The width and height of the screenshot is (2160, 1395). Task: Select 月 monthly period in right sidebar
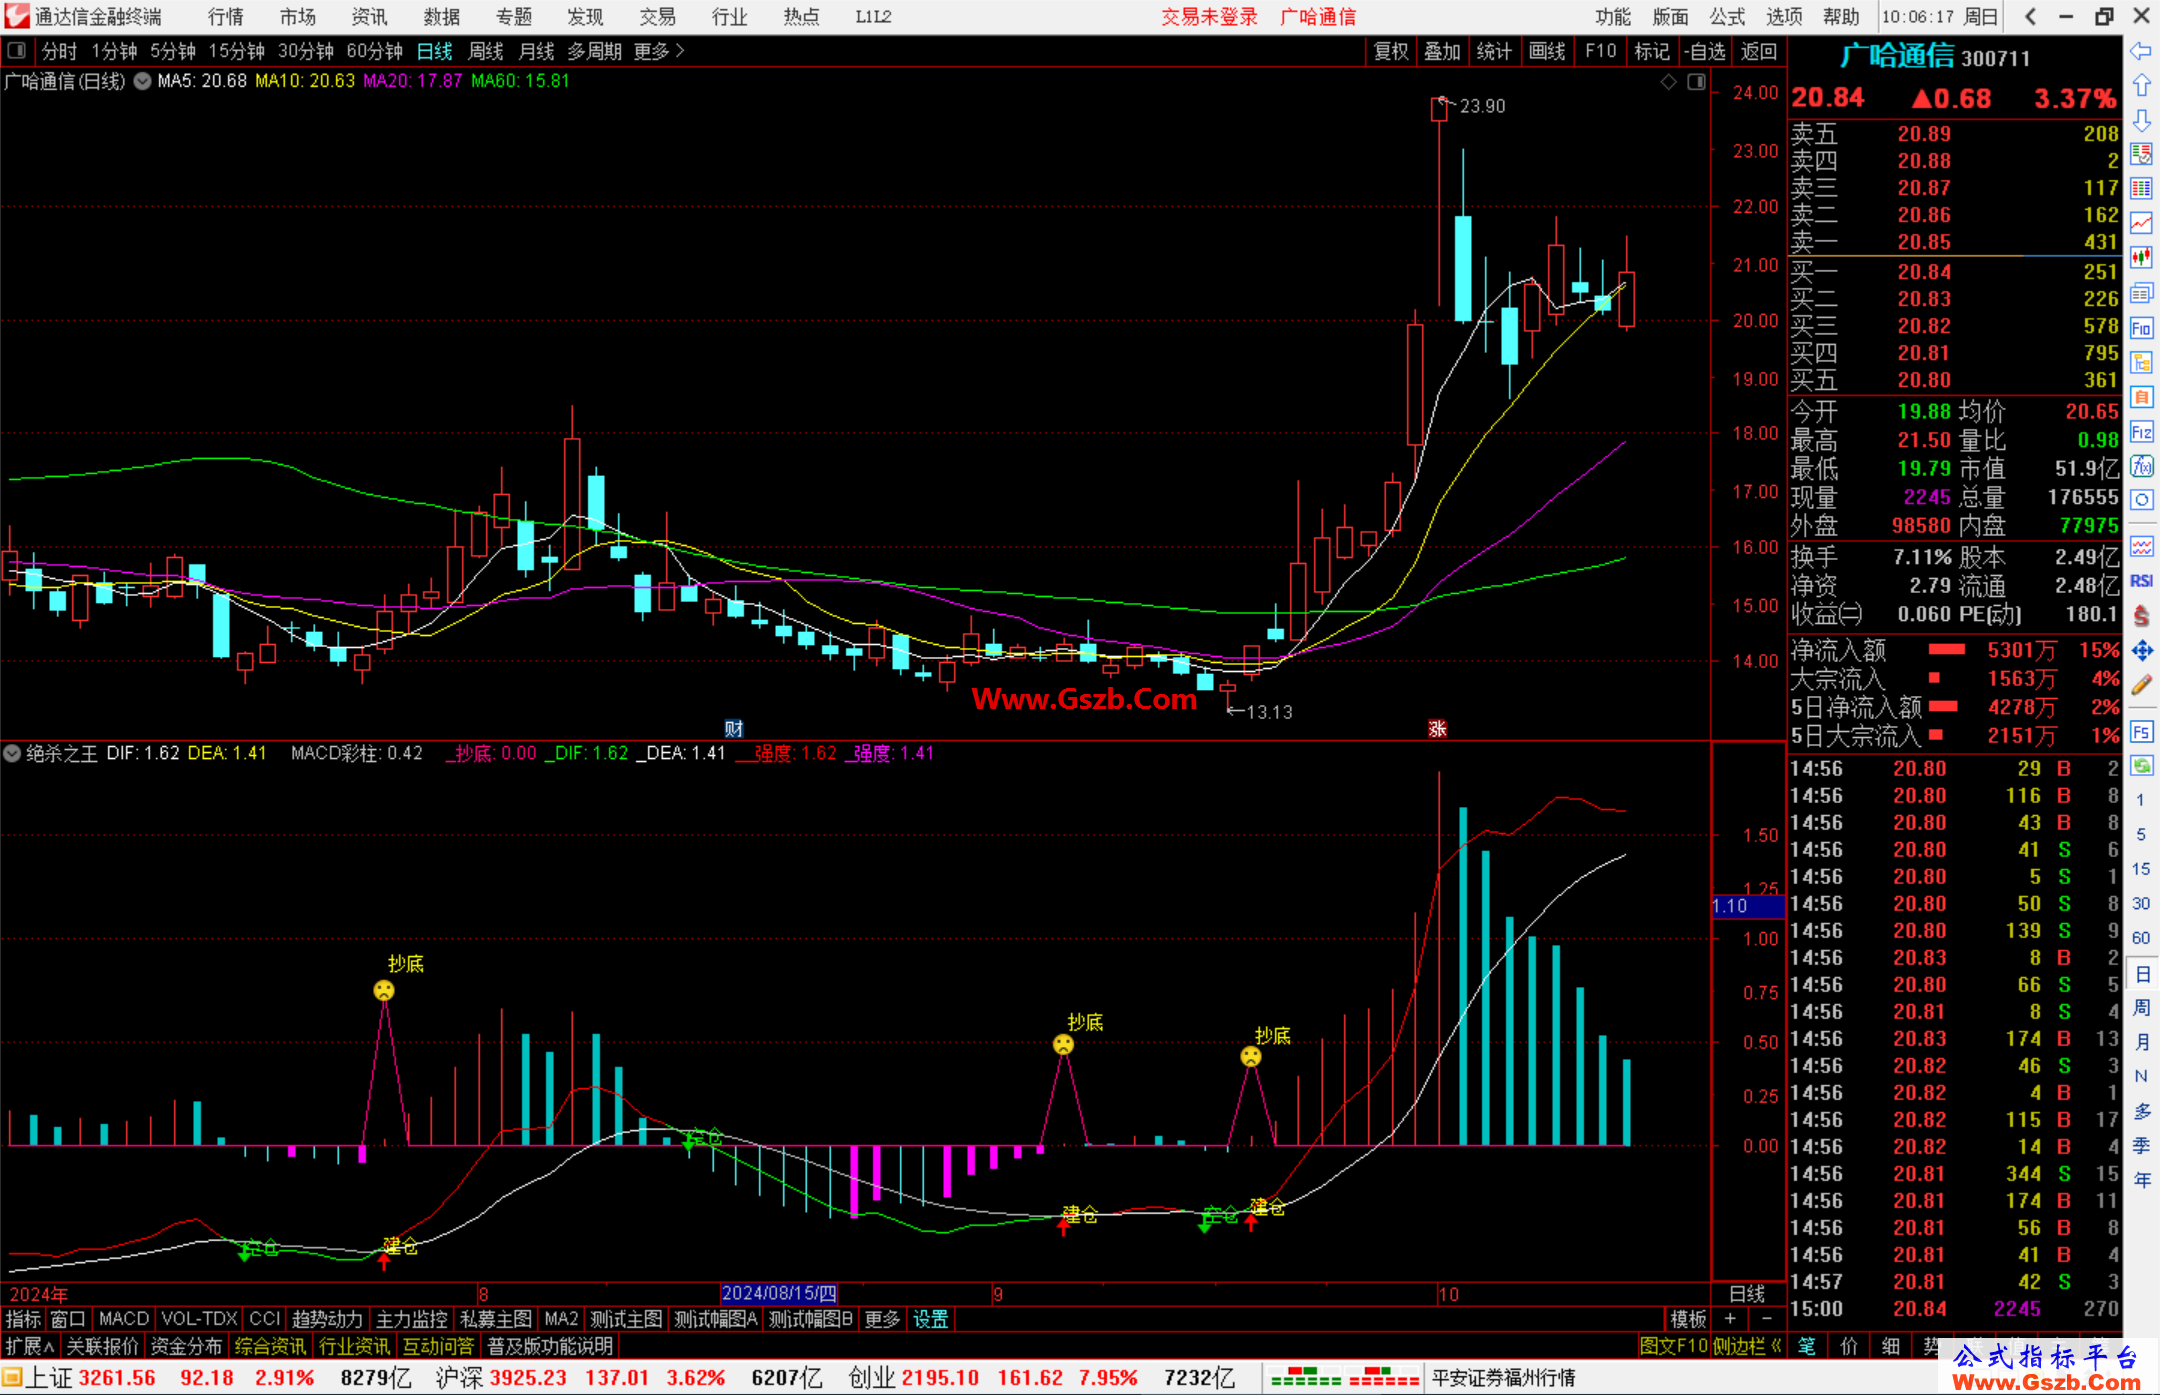pos(2141,1042)
